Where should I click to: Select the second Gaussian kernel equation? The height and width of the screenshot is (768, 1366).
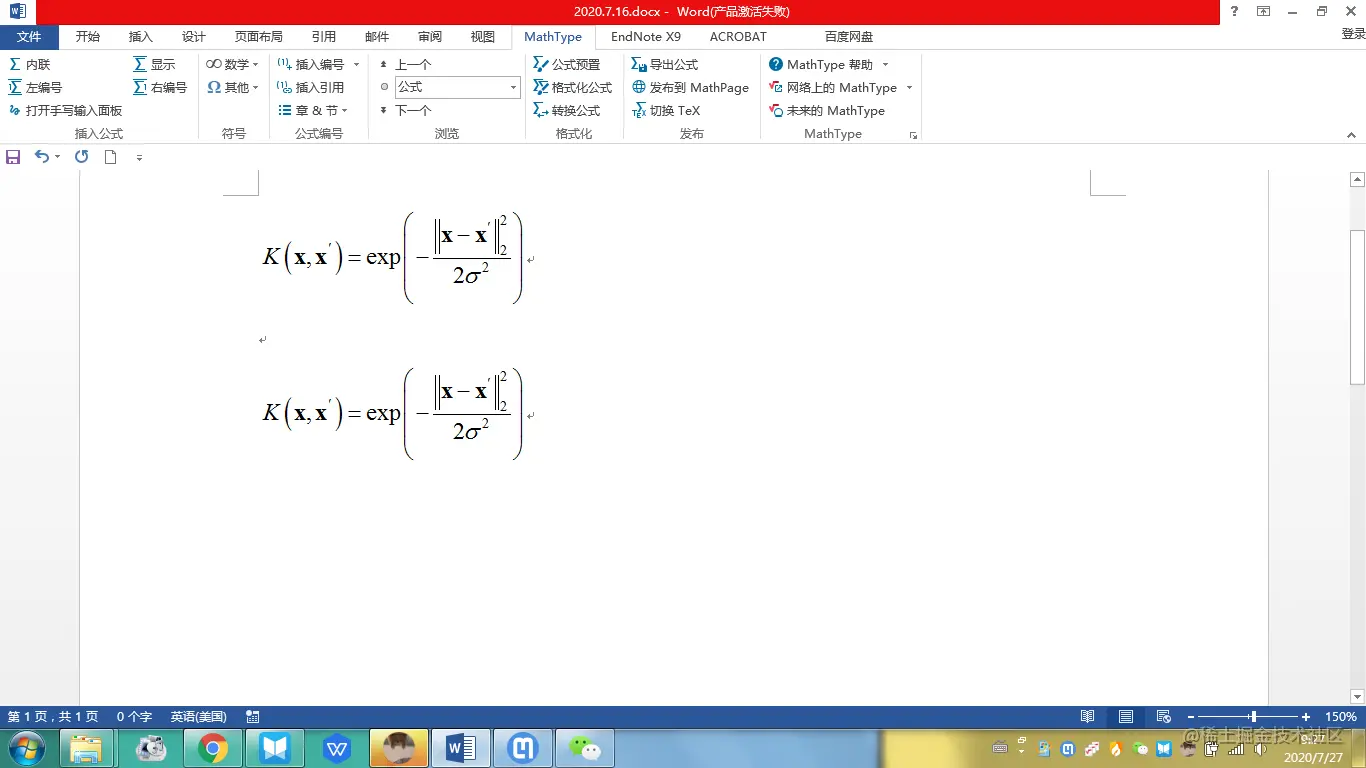[x=392, y=413]
